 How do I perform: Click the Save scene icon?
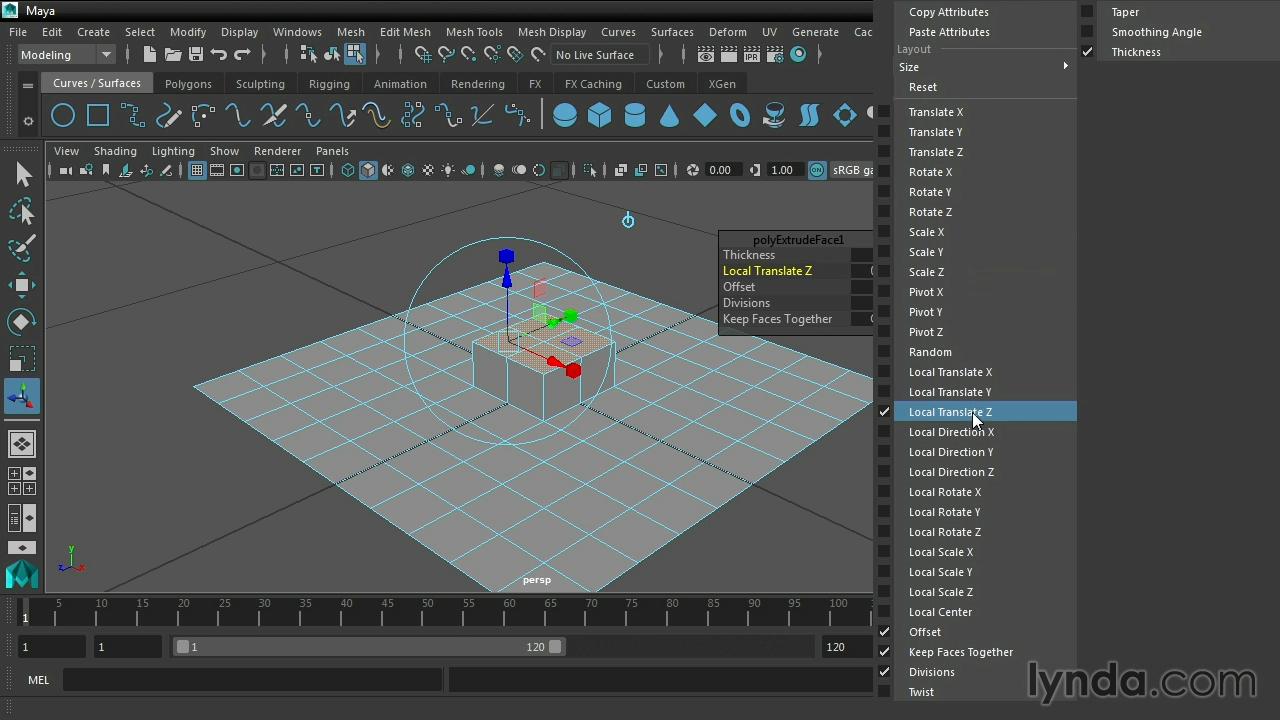(x=196, y=55)
